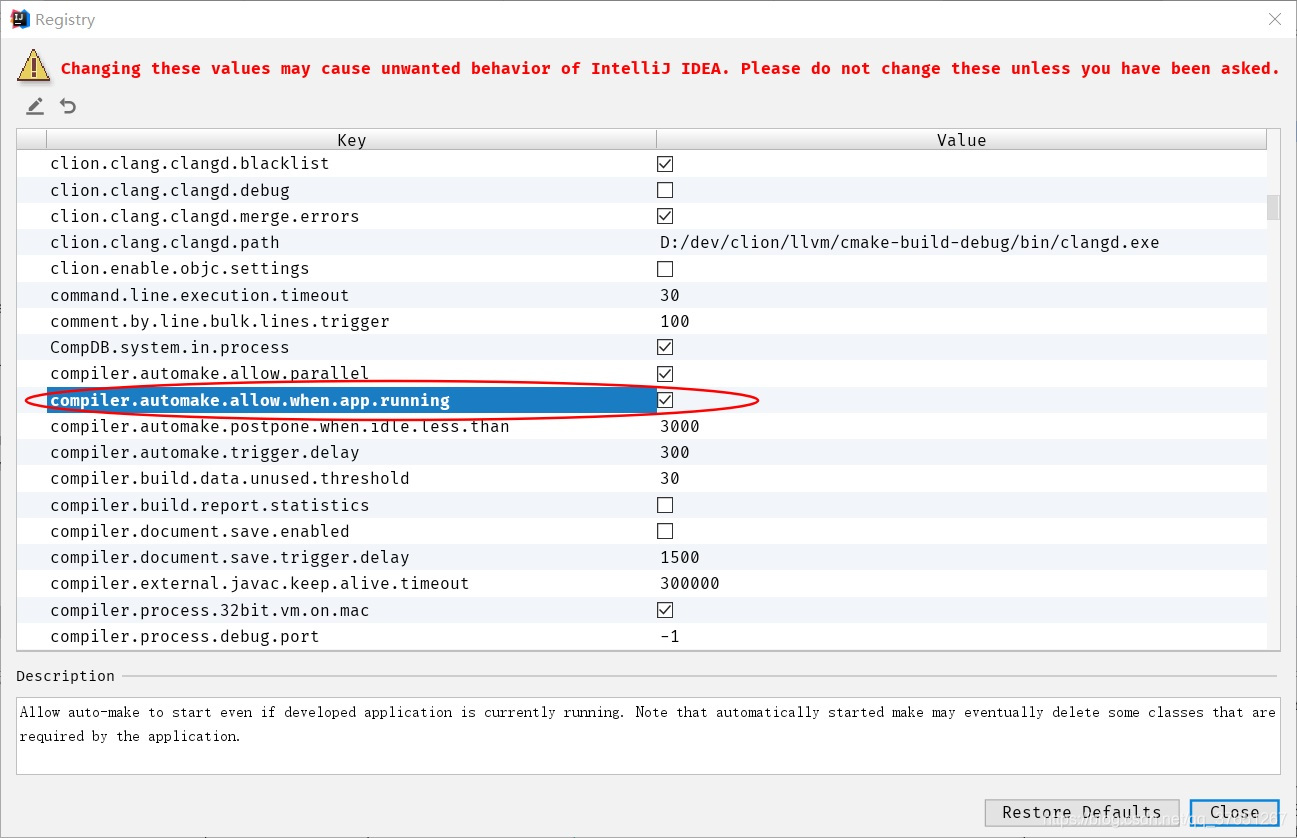Enable clion.clang.clangd.debug checkbox

(665, 190)
